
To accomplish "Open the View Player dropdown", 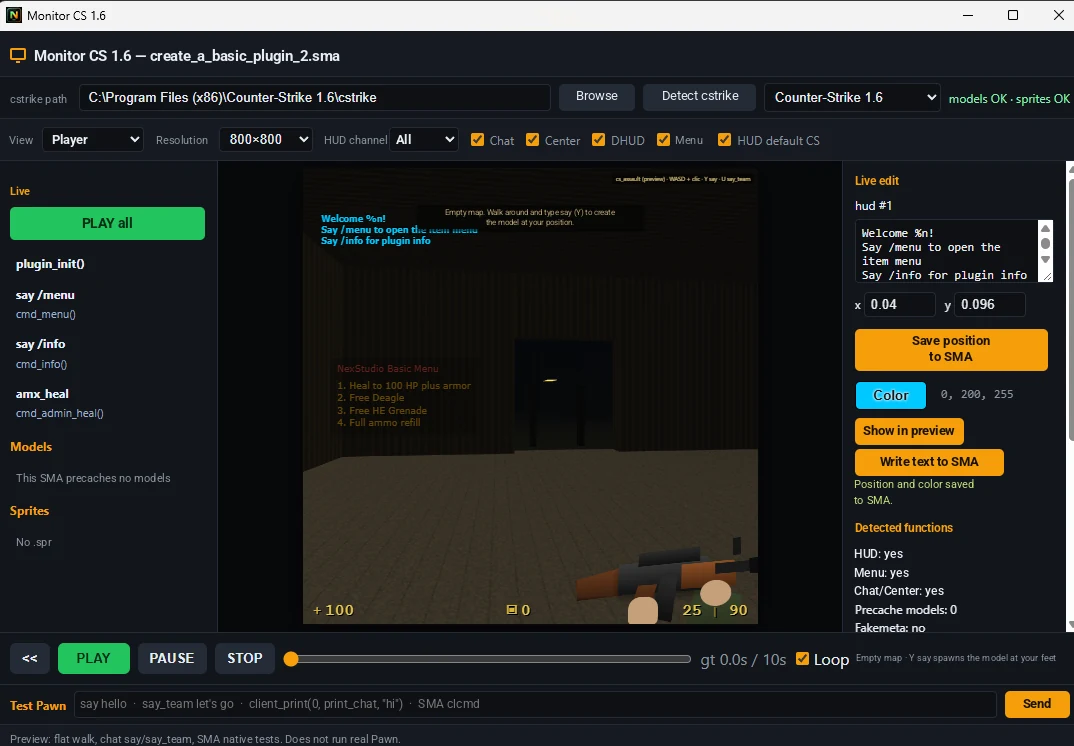I will tap(93, 140).
